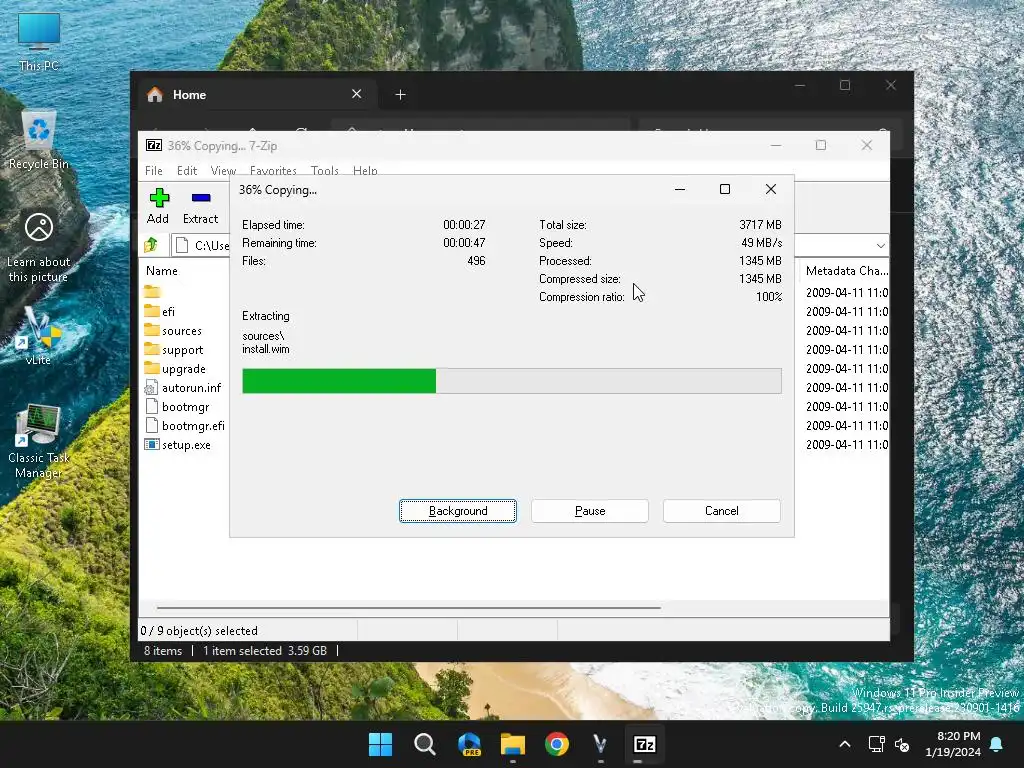
Task: Close the 36% Copying dialog with X
Action: (x=771, y=189)
